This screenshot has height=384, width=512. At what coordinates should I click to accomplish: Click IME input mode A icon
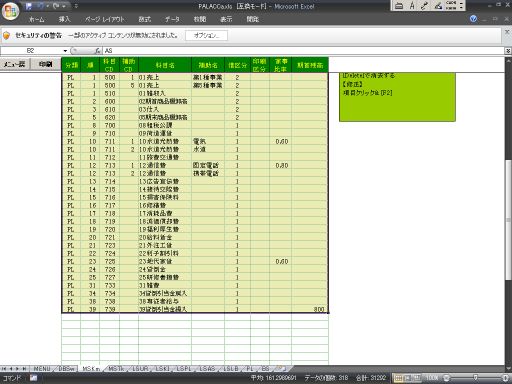[x=412, y=6]
